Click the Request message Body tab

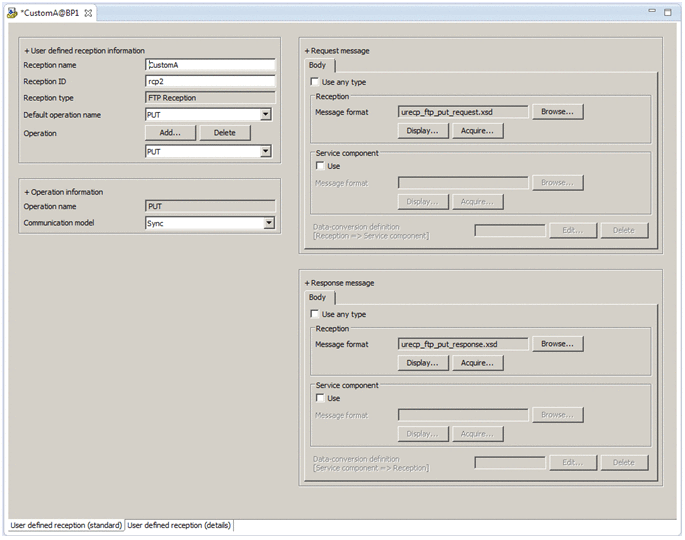(317, 65)
